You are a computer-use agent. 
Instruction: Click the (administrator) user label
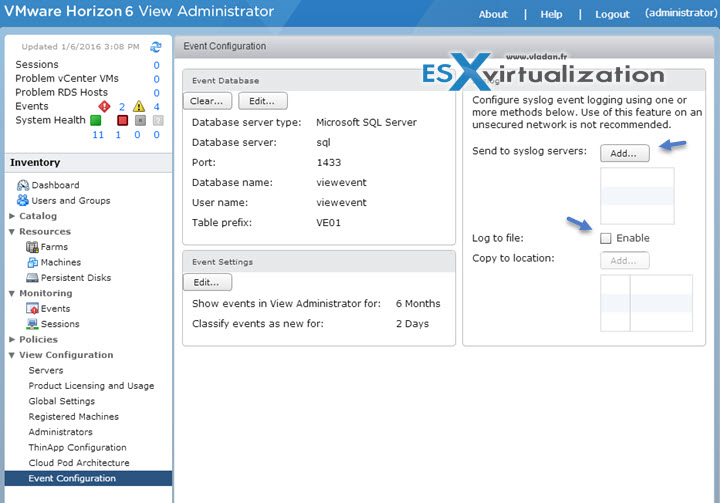[x=681, y=13]
